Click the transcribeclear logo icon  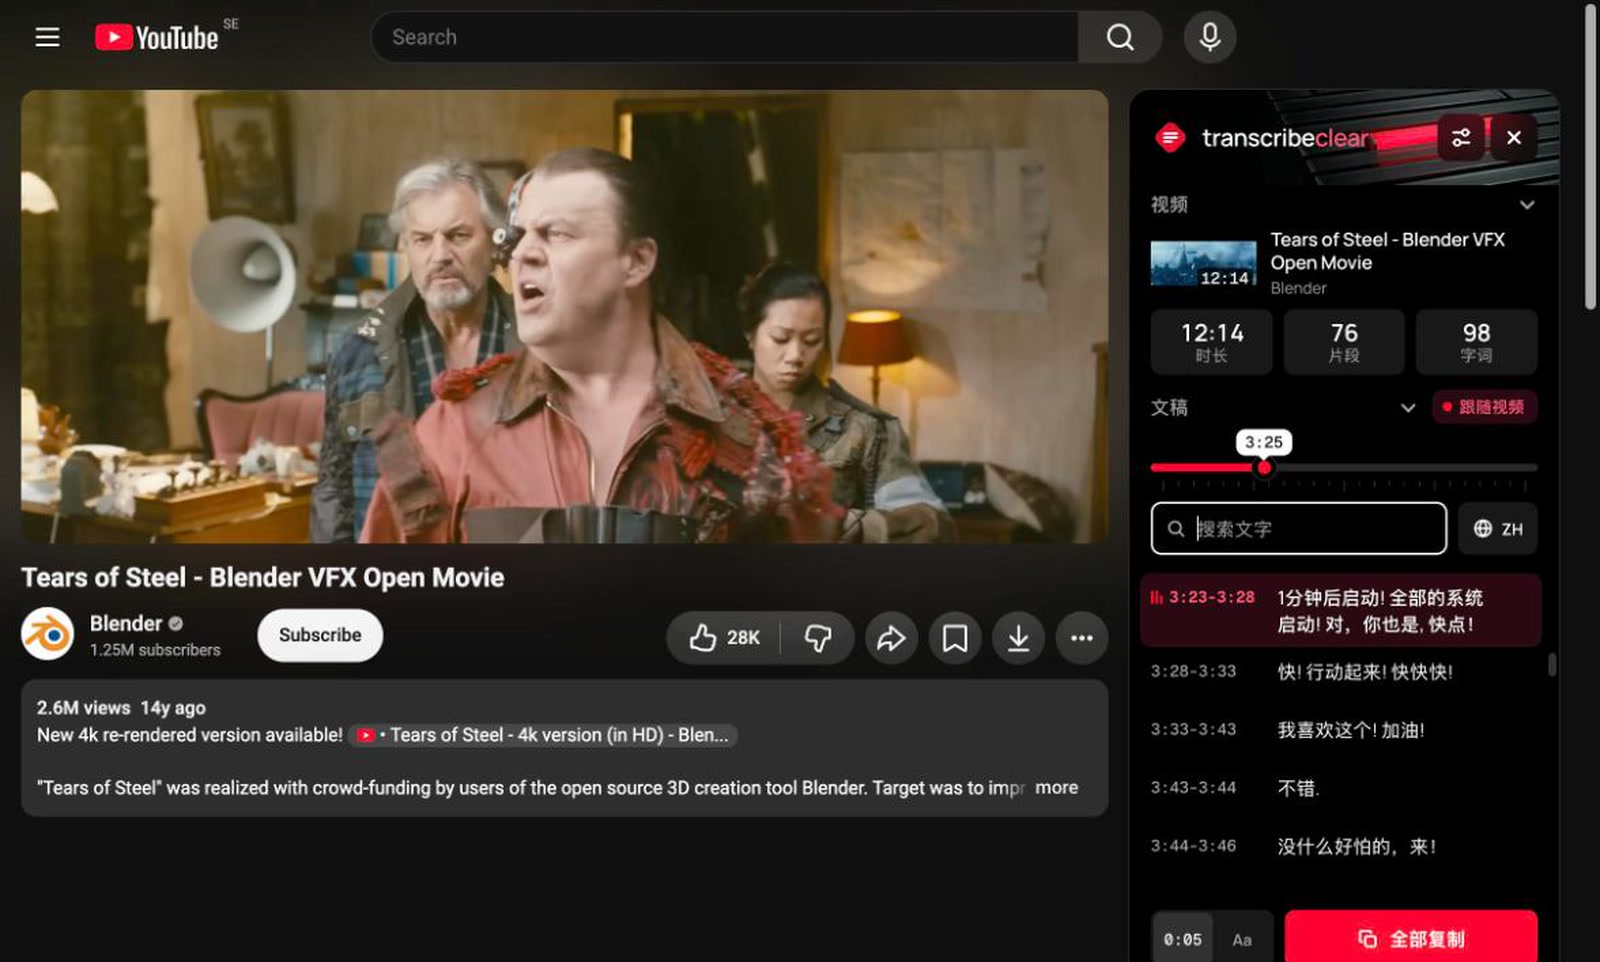click(x=1170, y=138)
